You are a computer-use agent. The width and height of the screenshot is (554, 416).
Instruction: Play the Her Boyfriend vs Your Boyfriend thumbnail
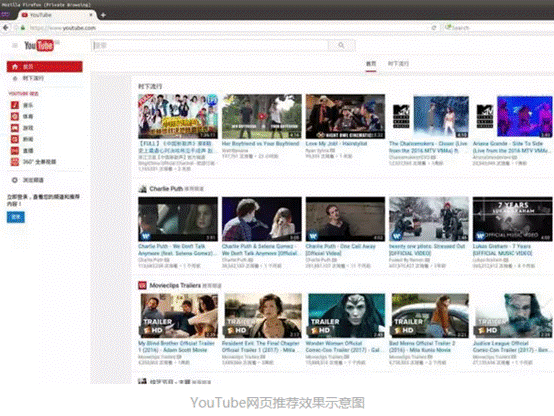tap(262, 116)
